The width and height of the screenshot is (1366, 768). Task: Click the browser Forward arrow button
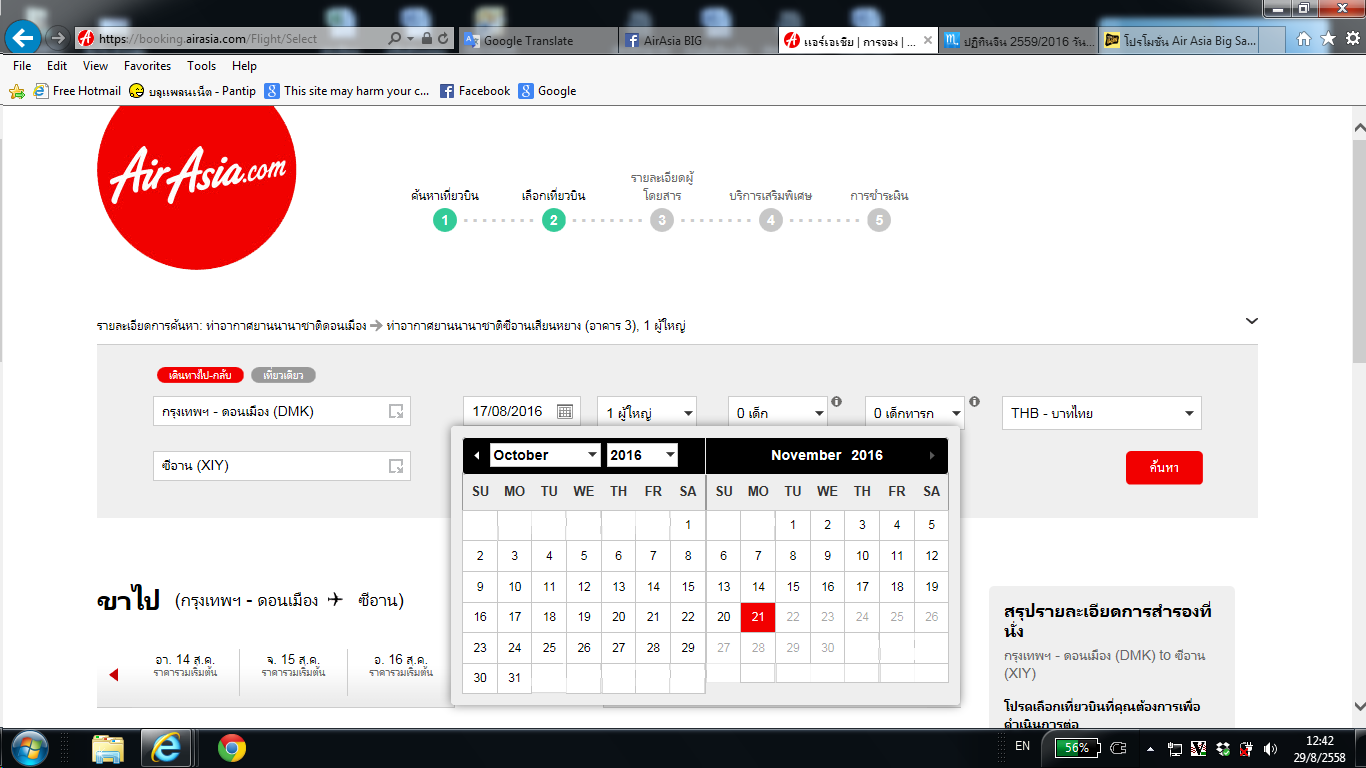58,39
